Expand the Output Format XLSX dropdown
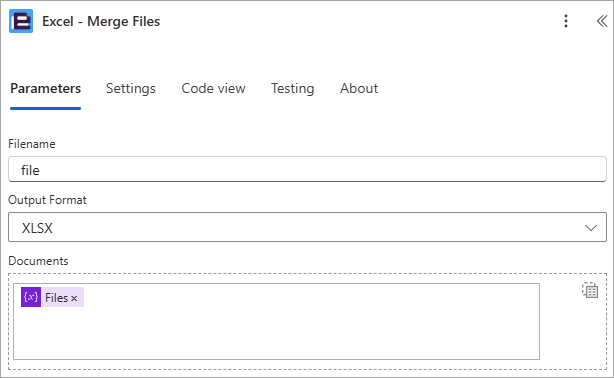Image resolution: width=614 pixels, height=378 pixels. click(307, 227)
